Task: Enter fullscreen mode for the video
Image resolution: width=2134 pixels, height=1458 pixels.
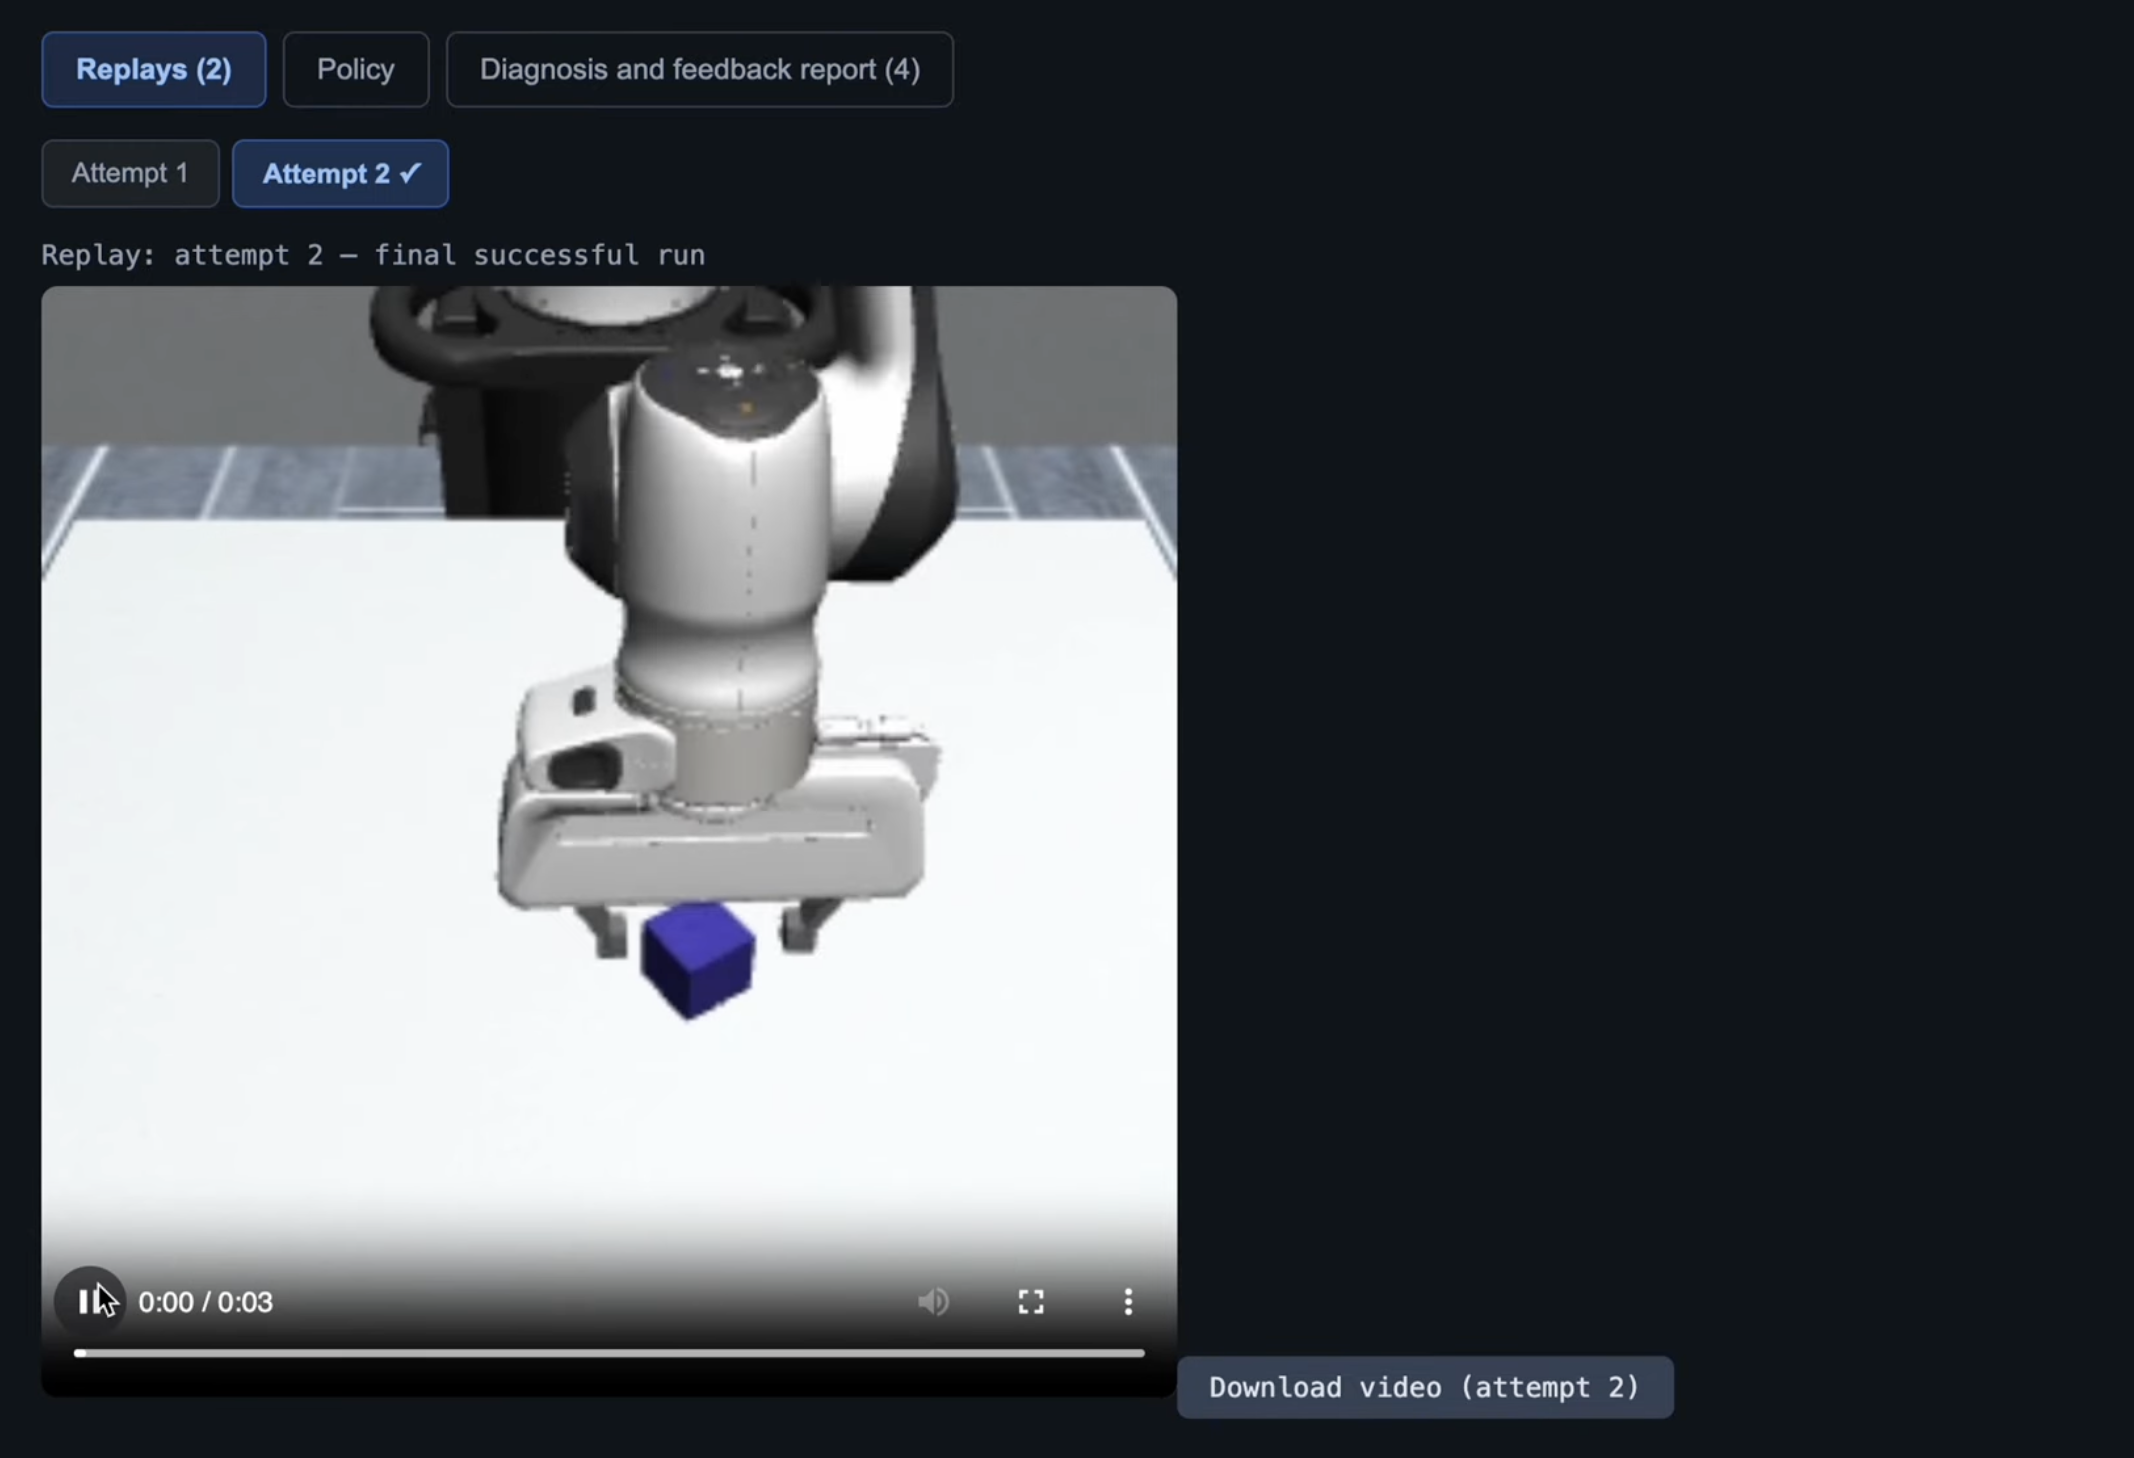Action: click(1031, 1301)
